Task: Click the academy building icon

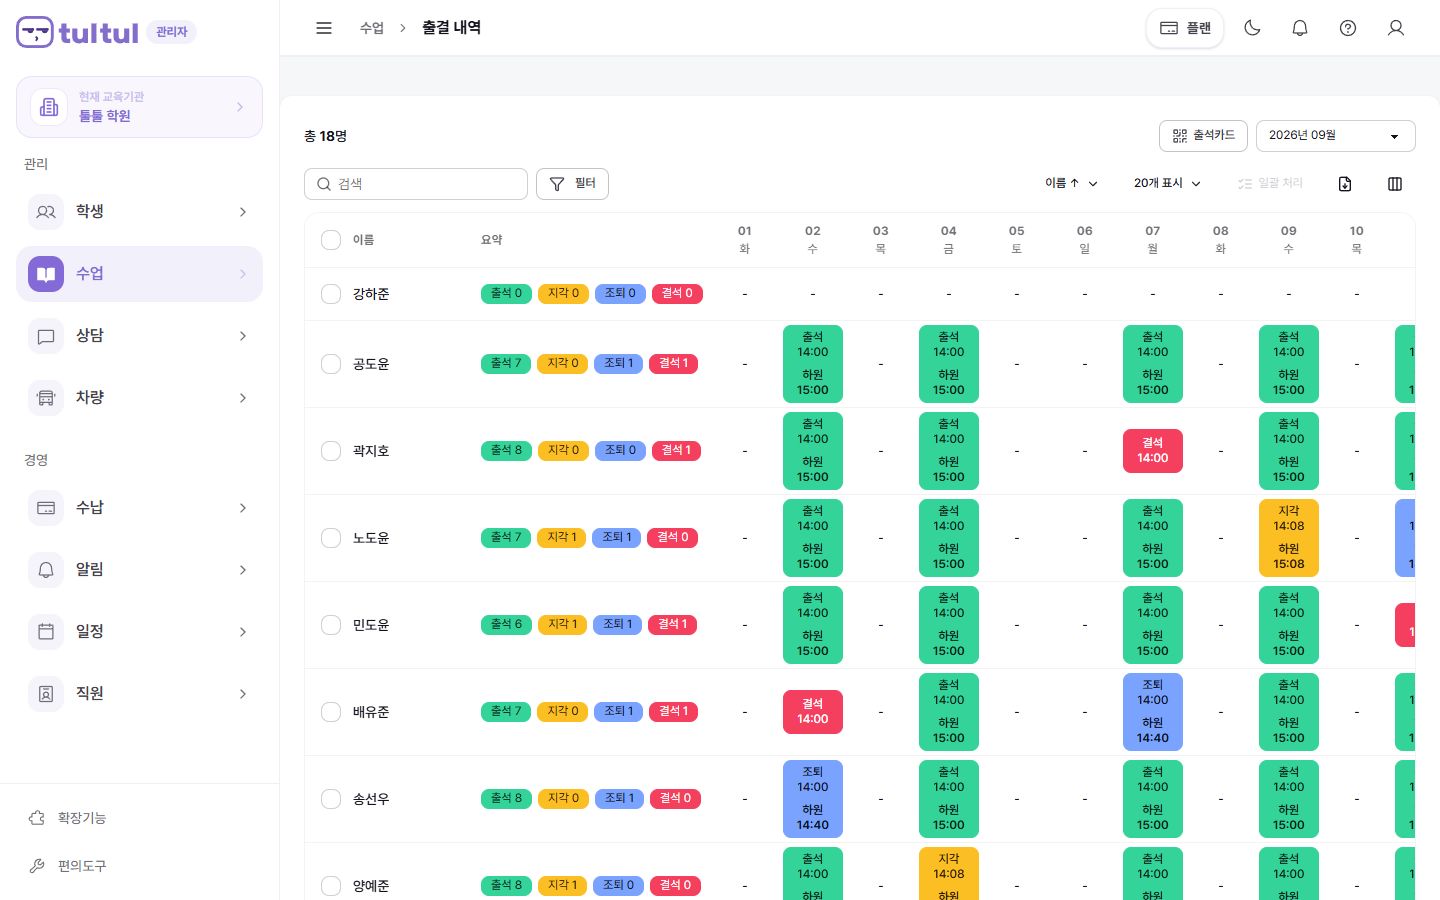Action: point(49,107)
